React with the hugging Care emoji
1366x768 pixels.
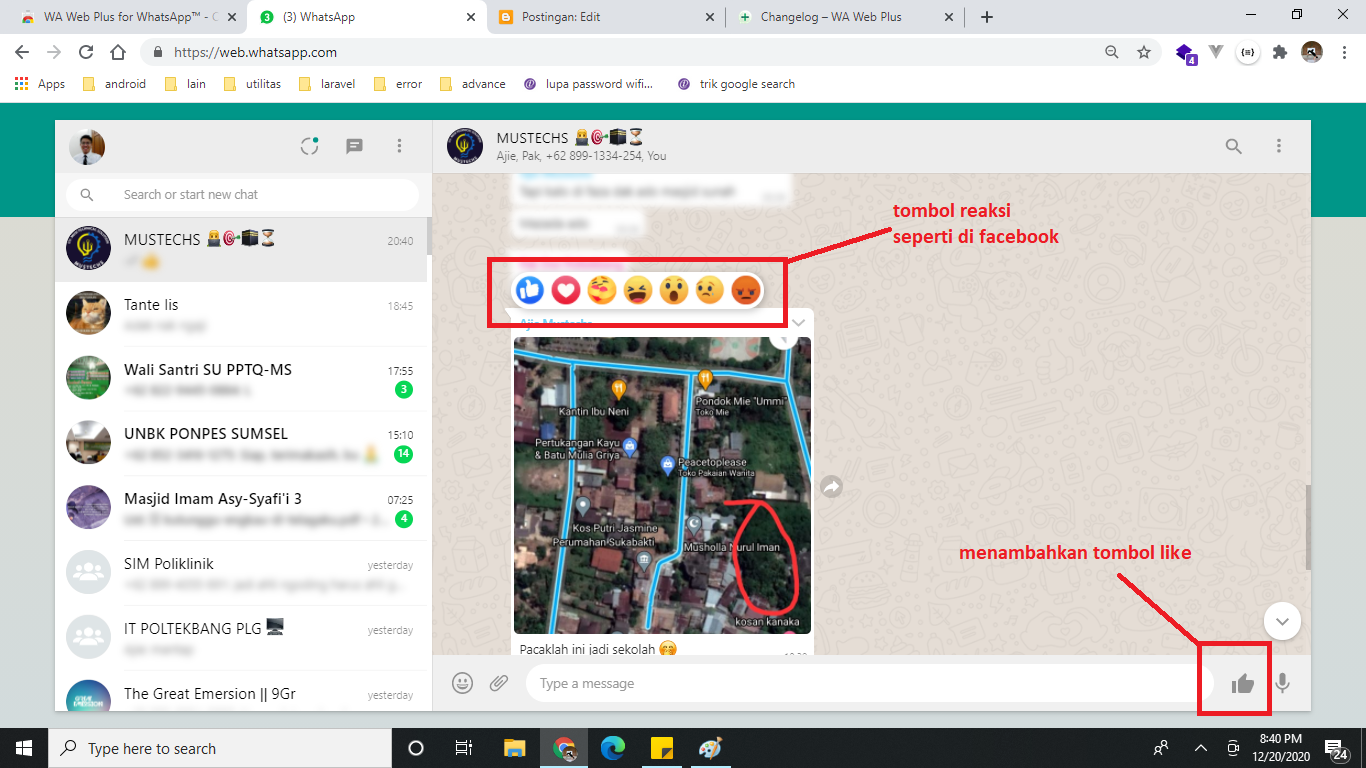[602, 290]
